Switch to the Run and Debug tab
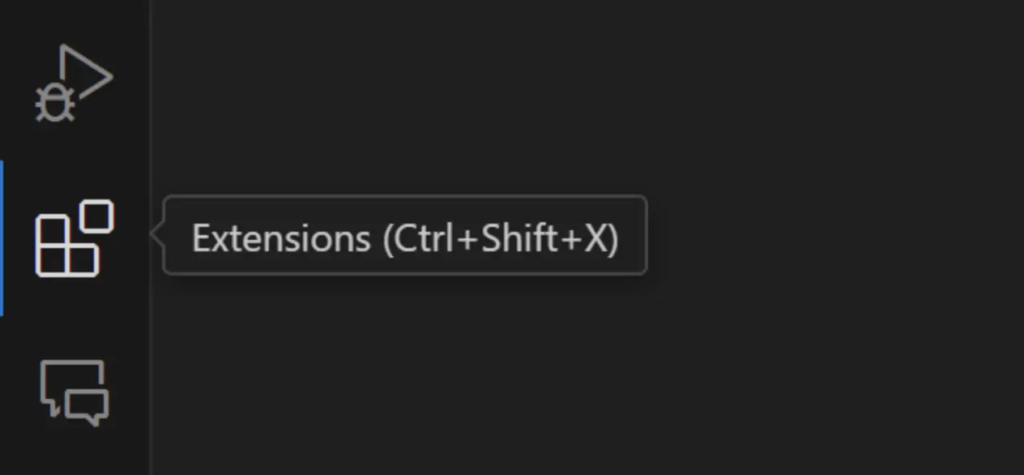The image size is (1024, 475). tap(73, 84)
